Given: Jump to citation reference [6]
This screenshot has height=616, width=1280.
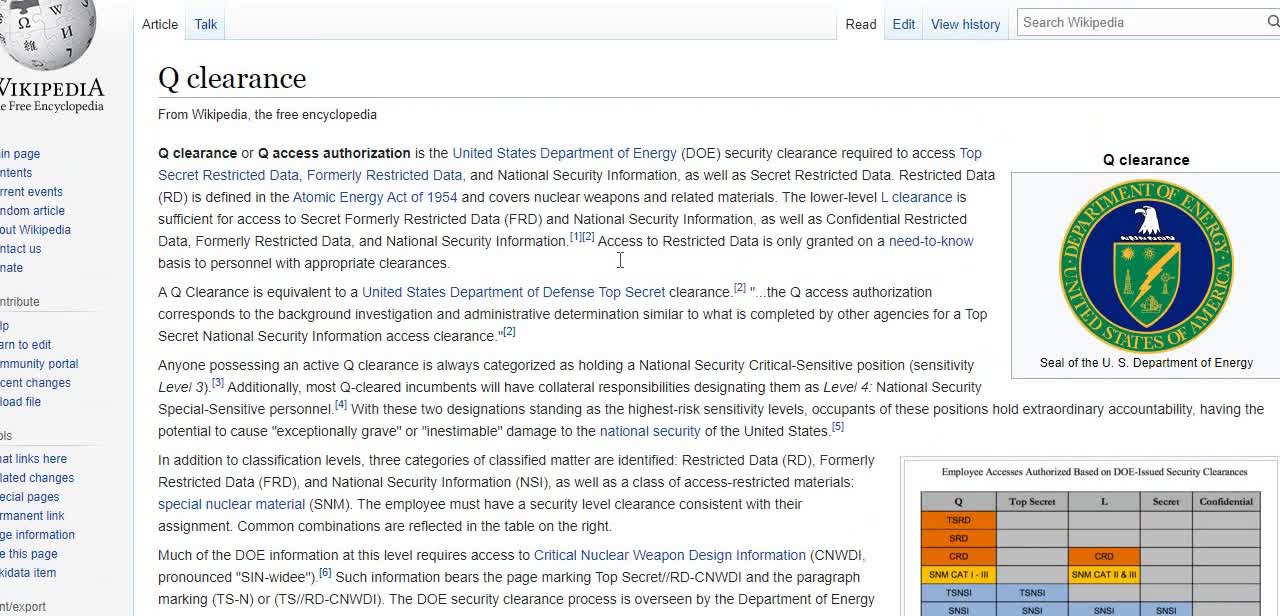Looking at the screenshot, I should [325, 572].
